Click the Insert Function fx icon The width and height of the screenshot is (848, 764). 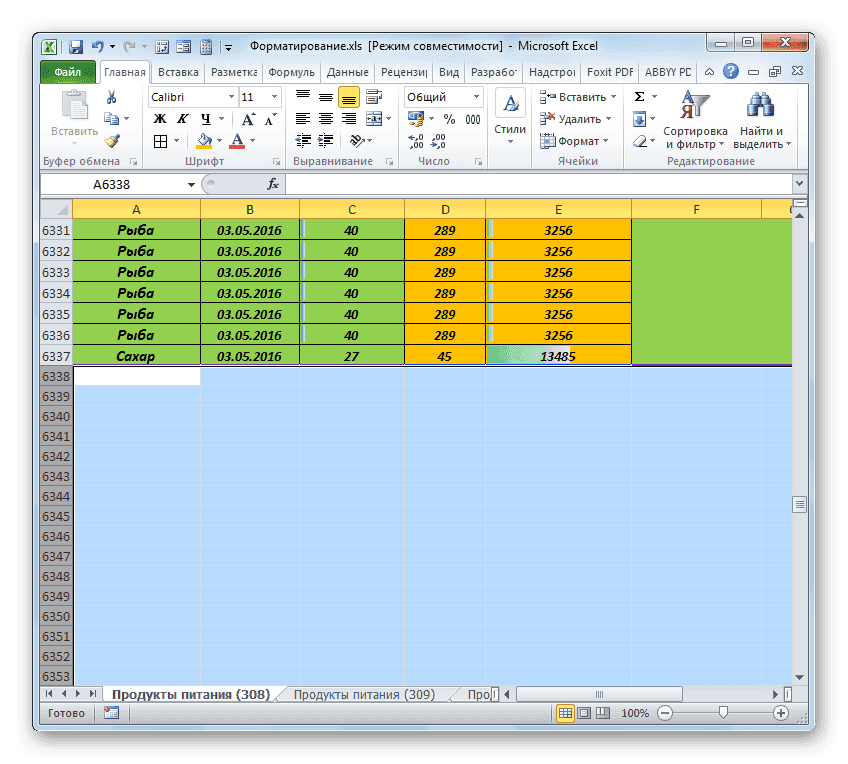272,184
